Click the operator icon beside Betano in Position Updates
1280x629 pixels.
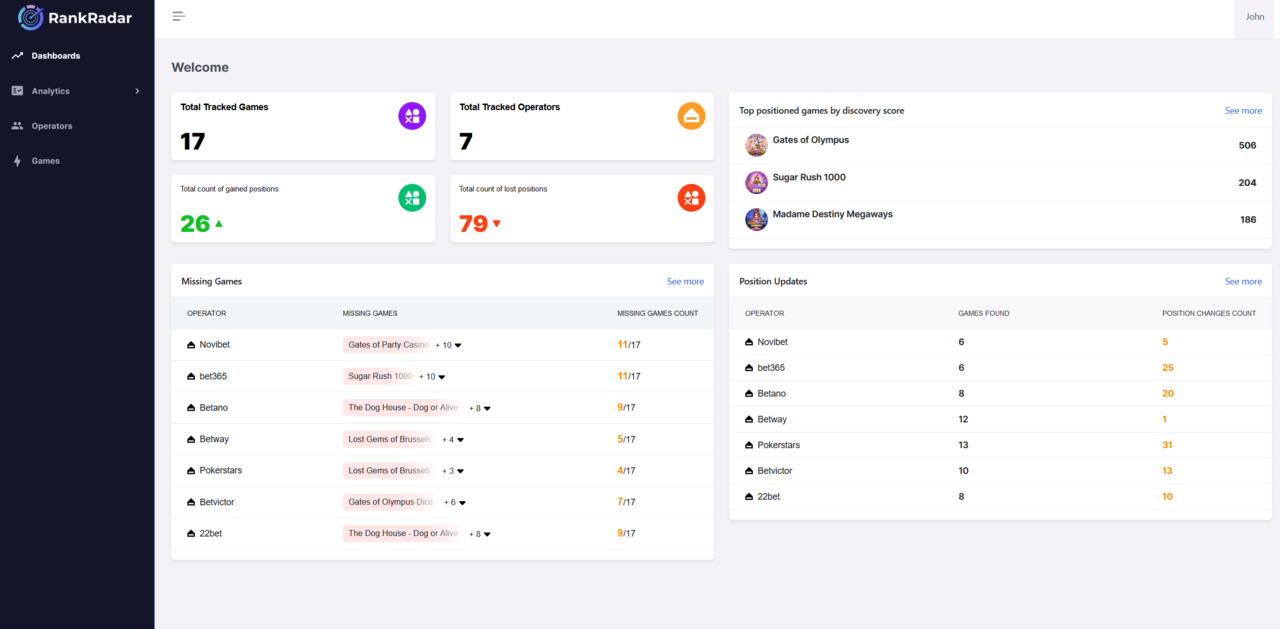(749, 394)
